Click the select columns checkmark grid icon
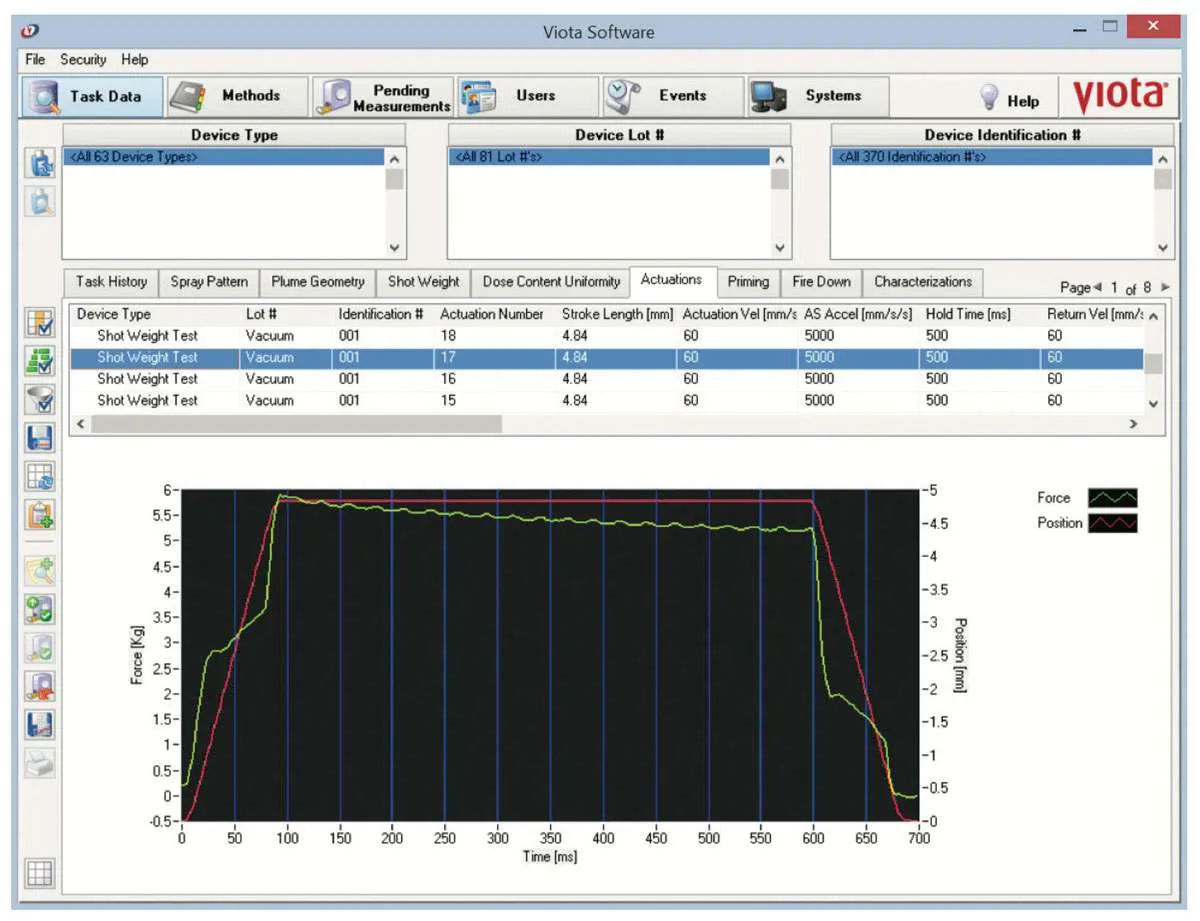Screen dimensions: 1200x921 tap(40, 323)
